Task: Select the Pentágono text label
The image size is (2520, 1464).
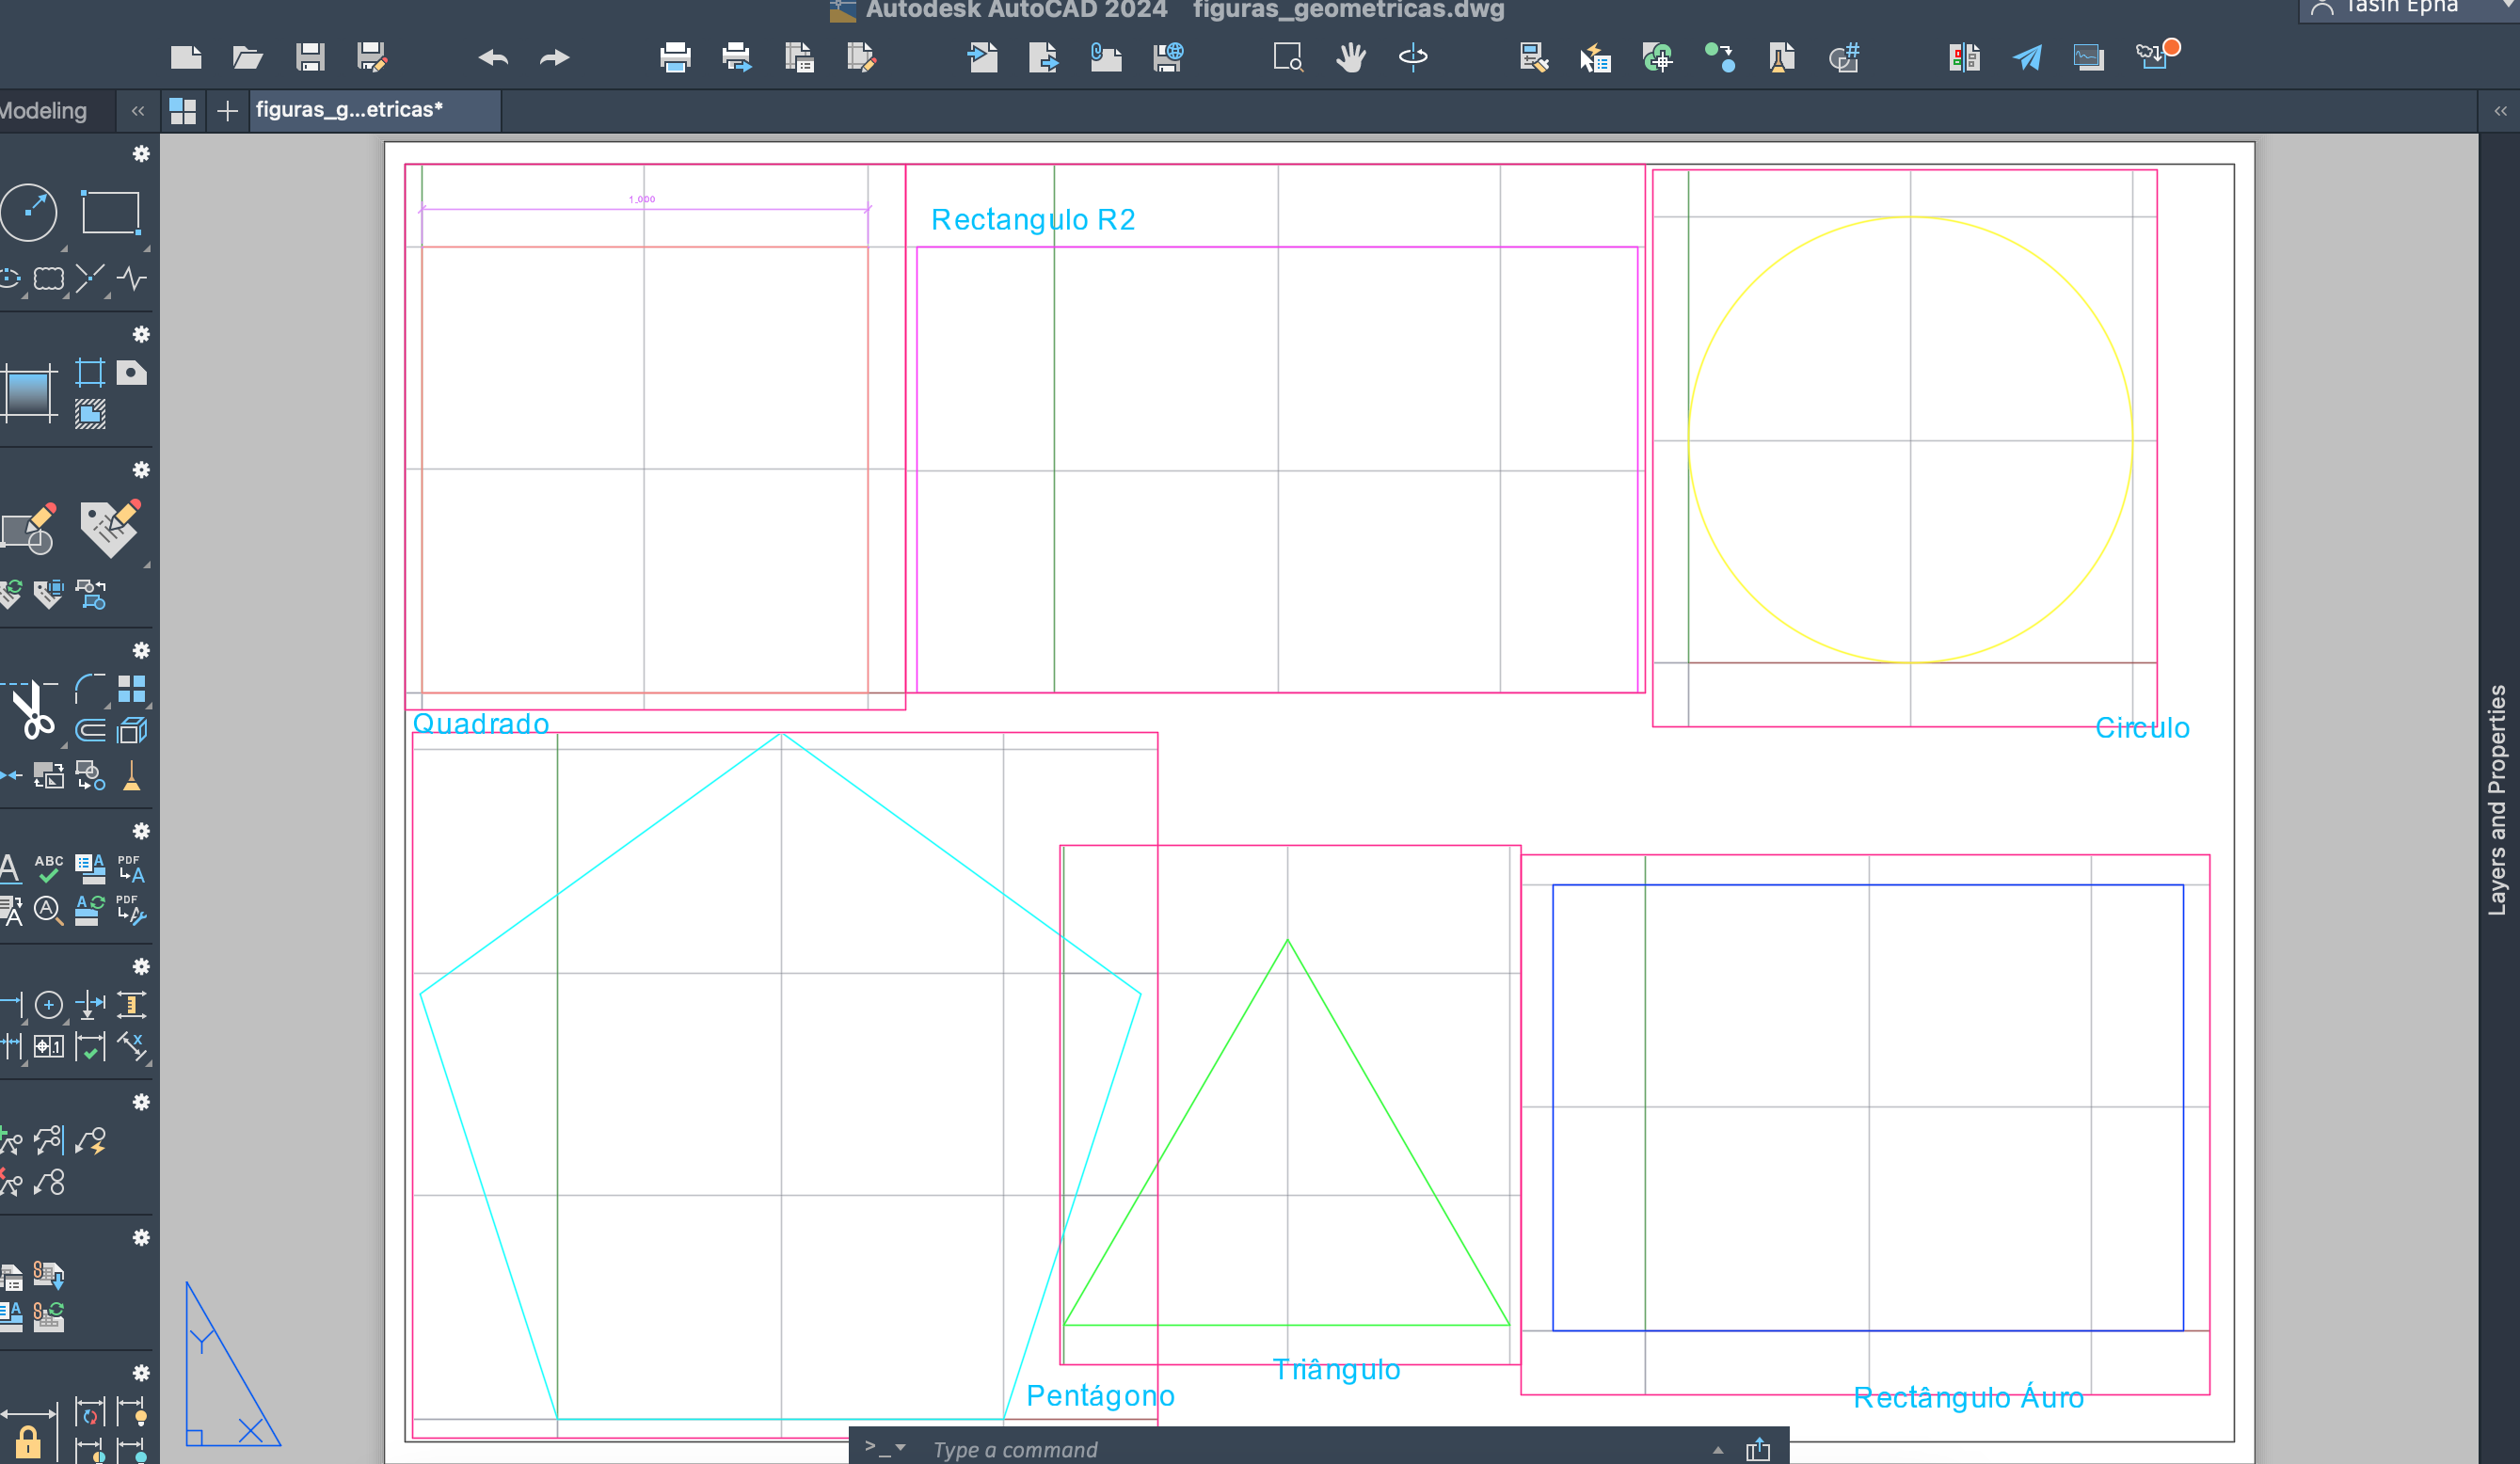Action: point(1100,1395)
